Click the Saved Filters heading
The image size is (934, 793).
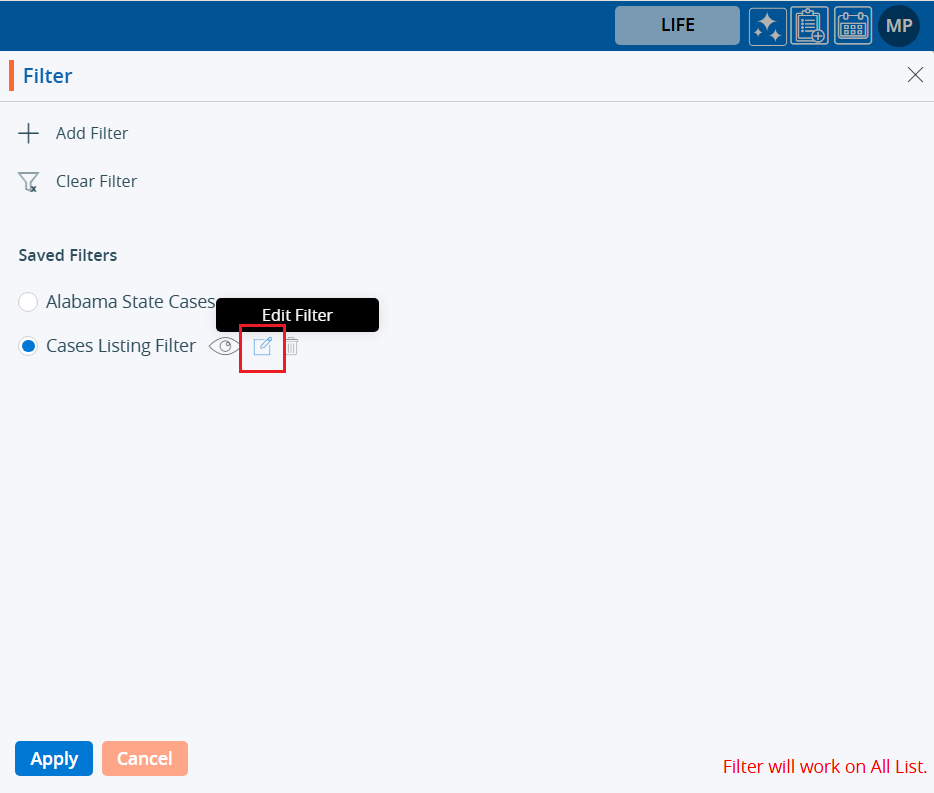pos(68,255)
